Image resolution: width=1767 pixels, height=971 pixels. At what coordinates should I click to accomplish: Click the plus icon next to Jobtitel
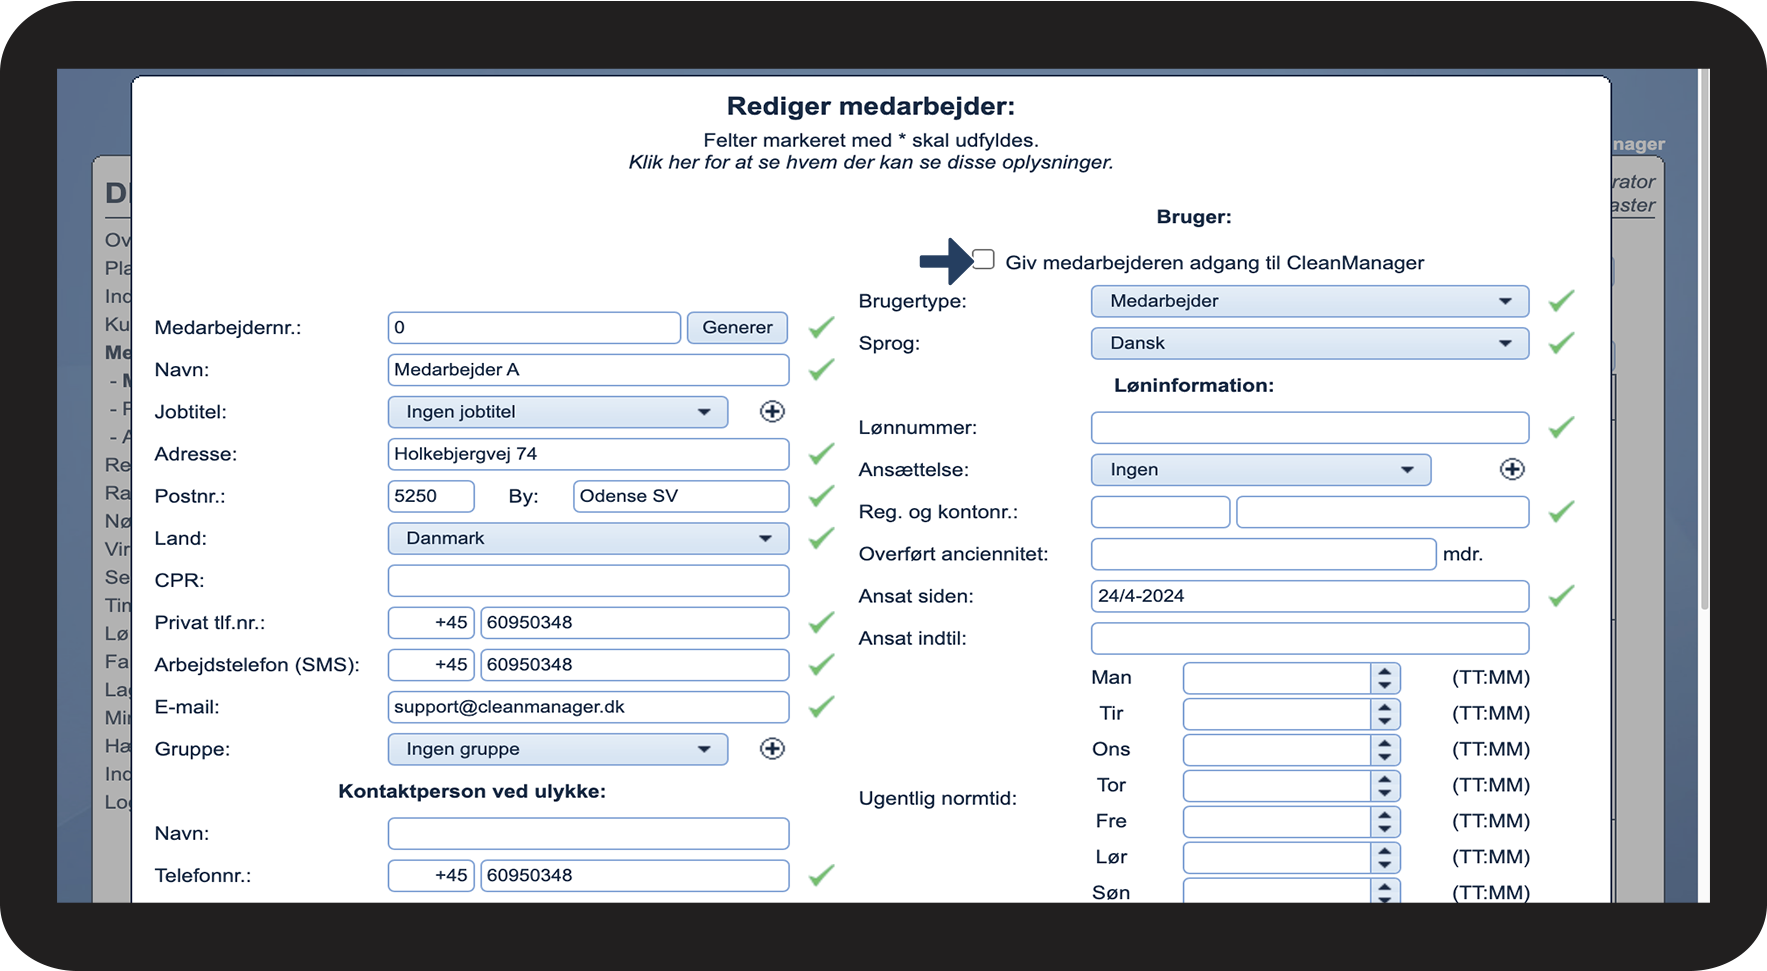(772, 412)
